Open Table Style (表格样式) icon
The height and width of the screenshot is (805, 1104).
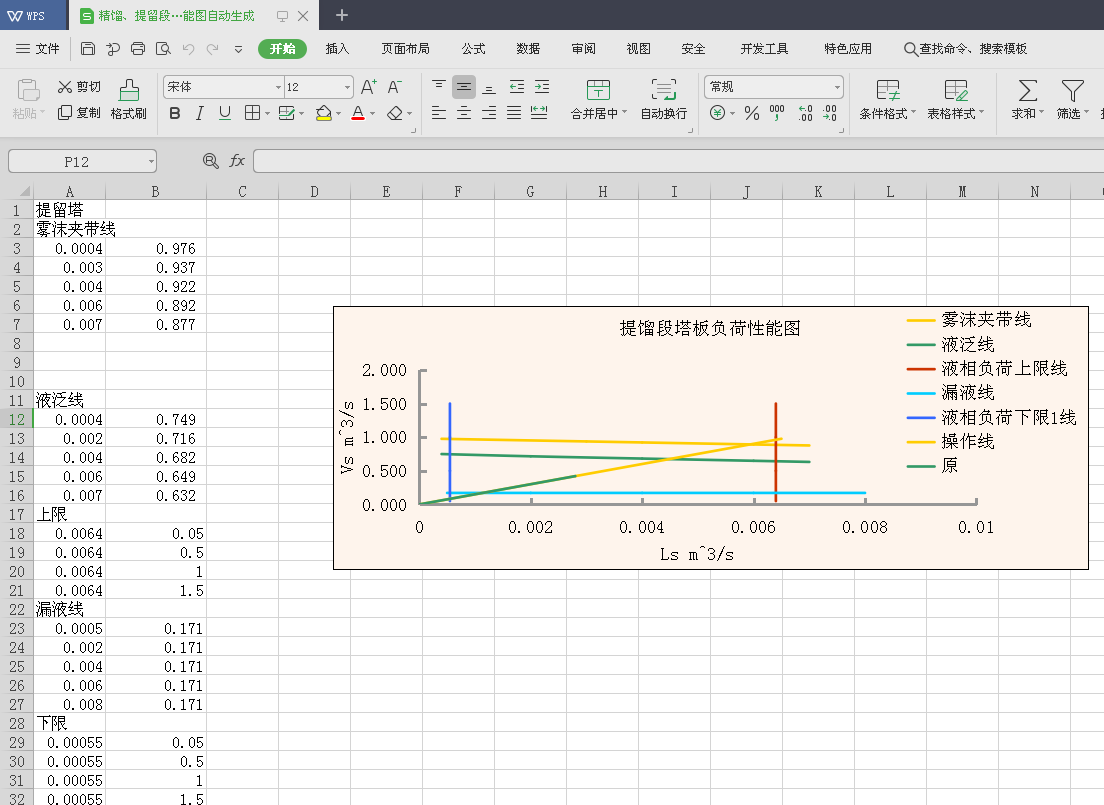(955, 90)
